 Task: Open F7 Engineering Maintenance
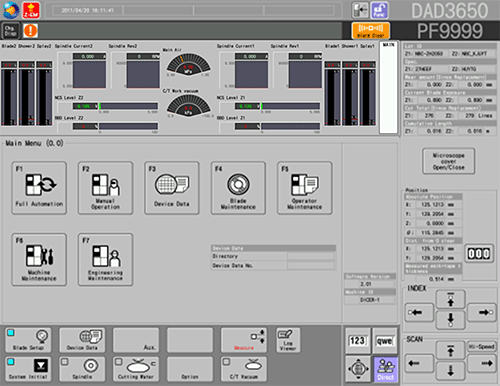pos(105,260)
